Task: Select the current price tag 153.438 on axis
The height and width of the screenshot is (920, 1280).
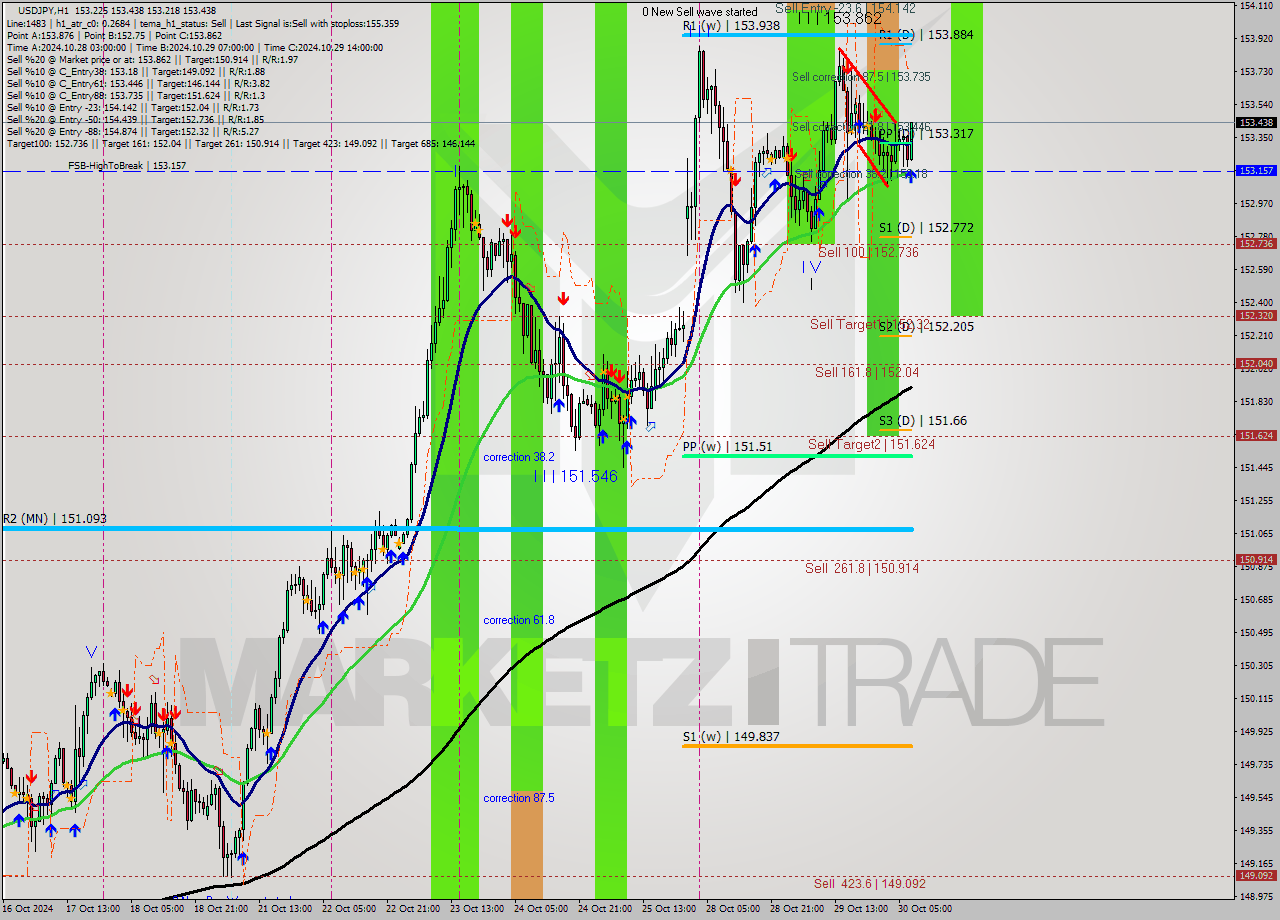Action: coord(1256,123)
